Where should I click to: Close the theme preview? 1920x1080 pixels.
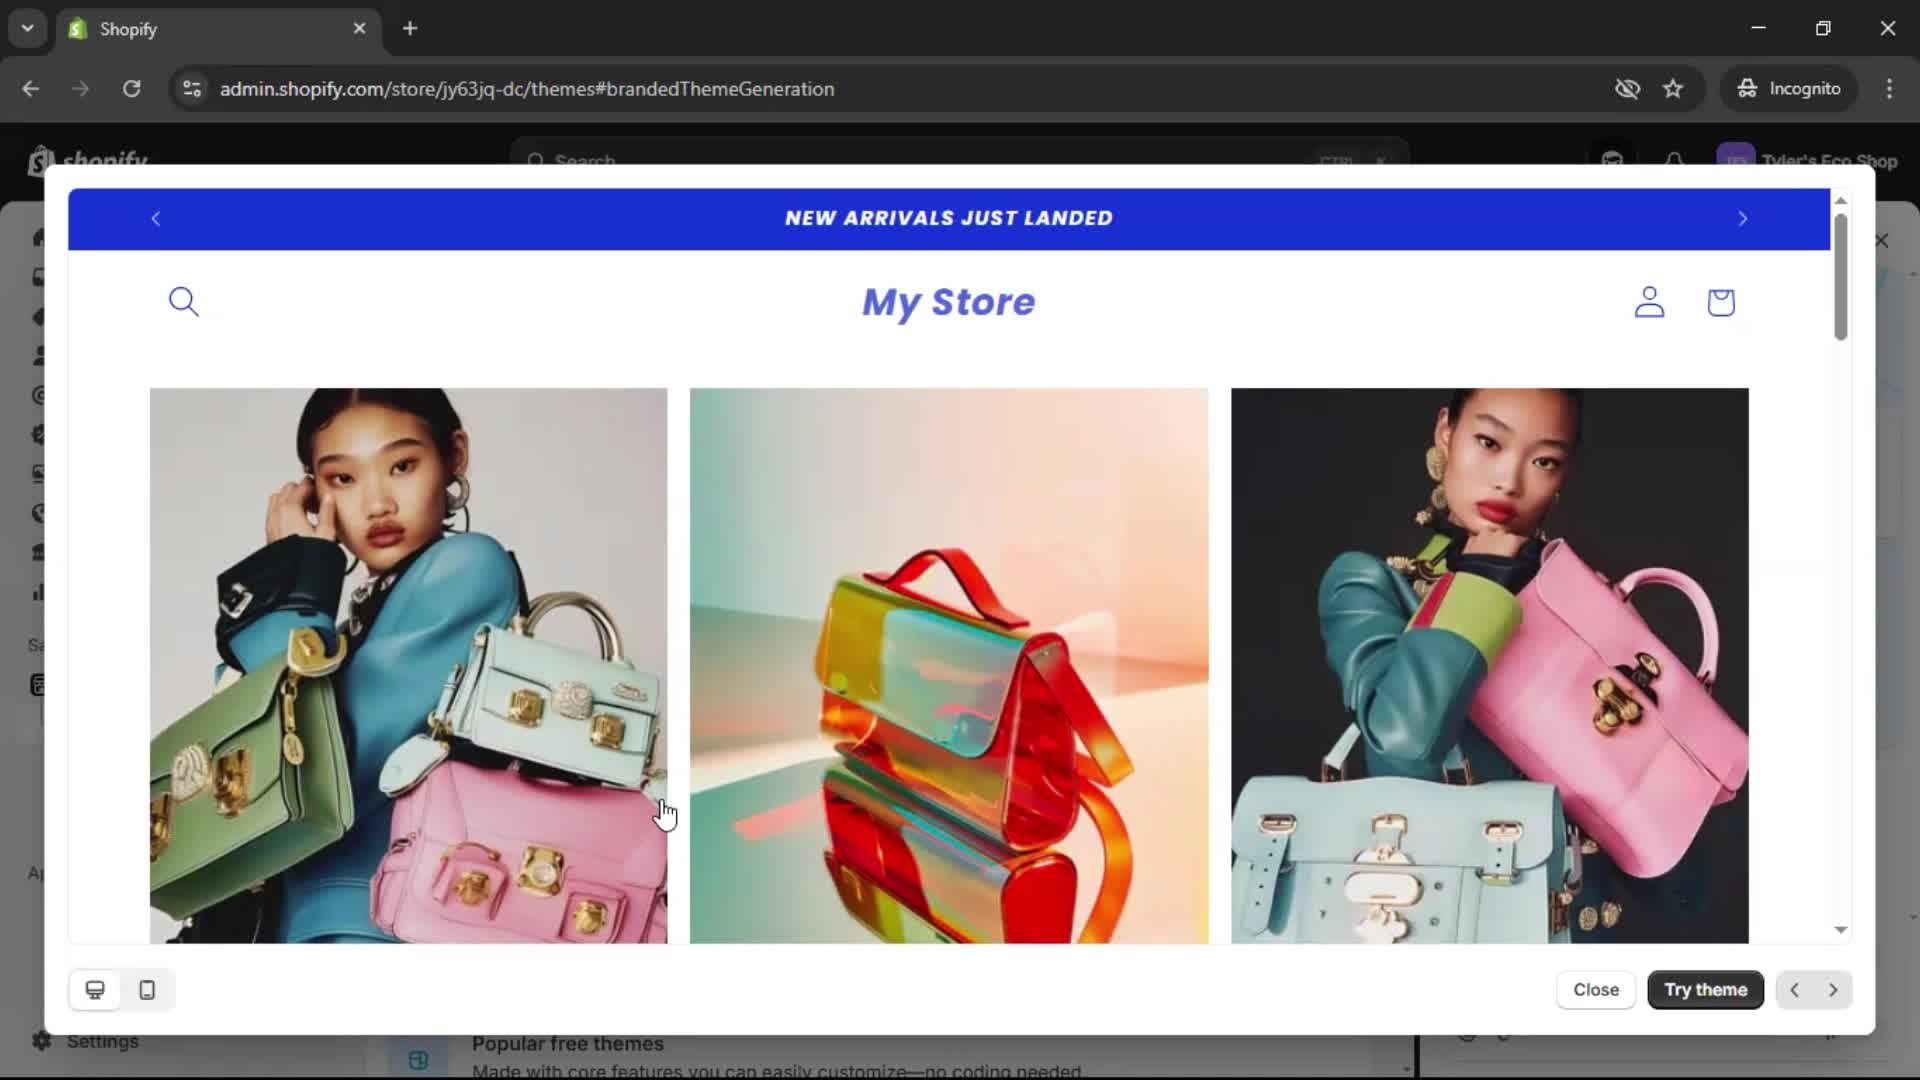[1596, 990]
